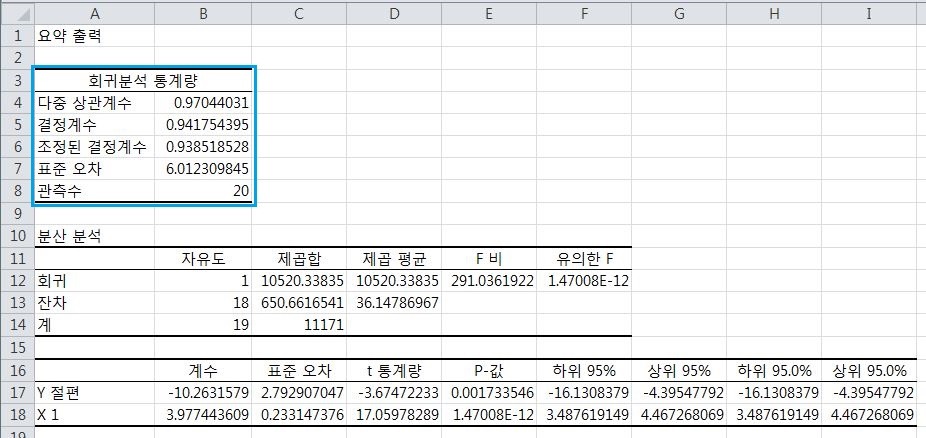Image resolution: width=926 pixels, height=438 pixels.
Task: Select X 1 coefficient 3.977443609
Action: [x=203, y=414]
